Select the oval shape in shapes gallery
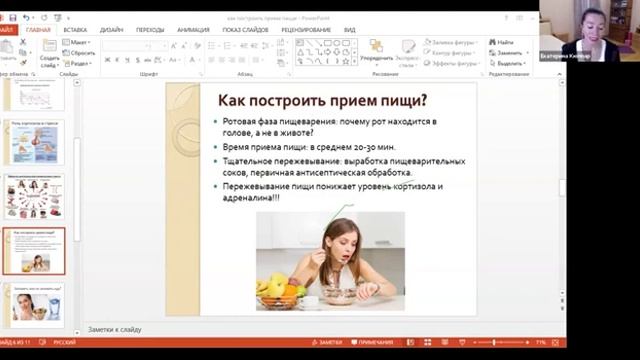640x360 pixels. pyautogui.click(x=337, y=43)
